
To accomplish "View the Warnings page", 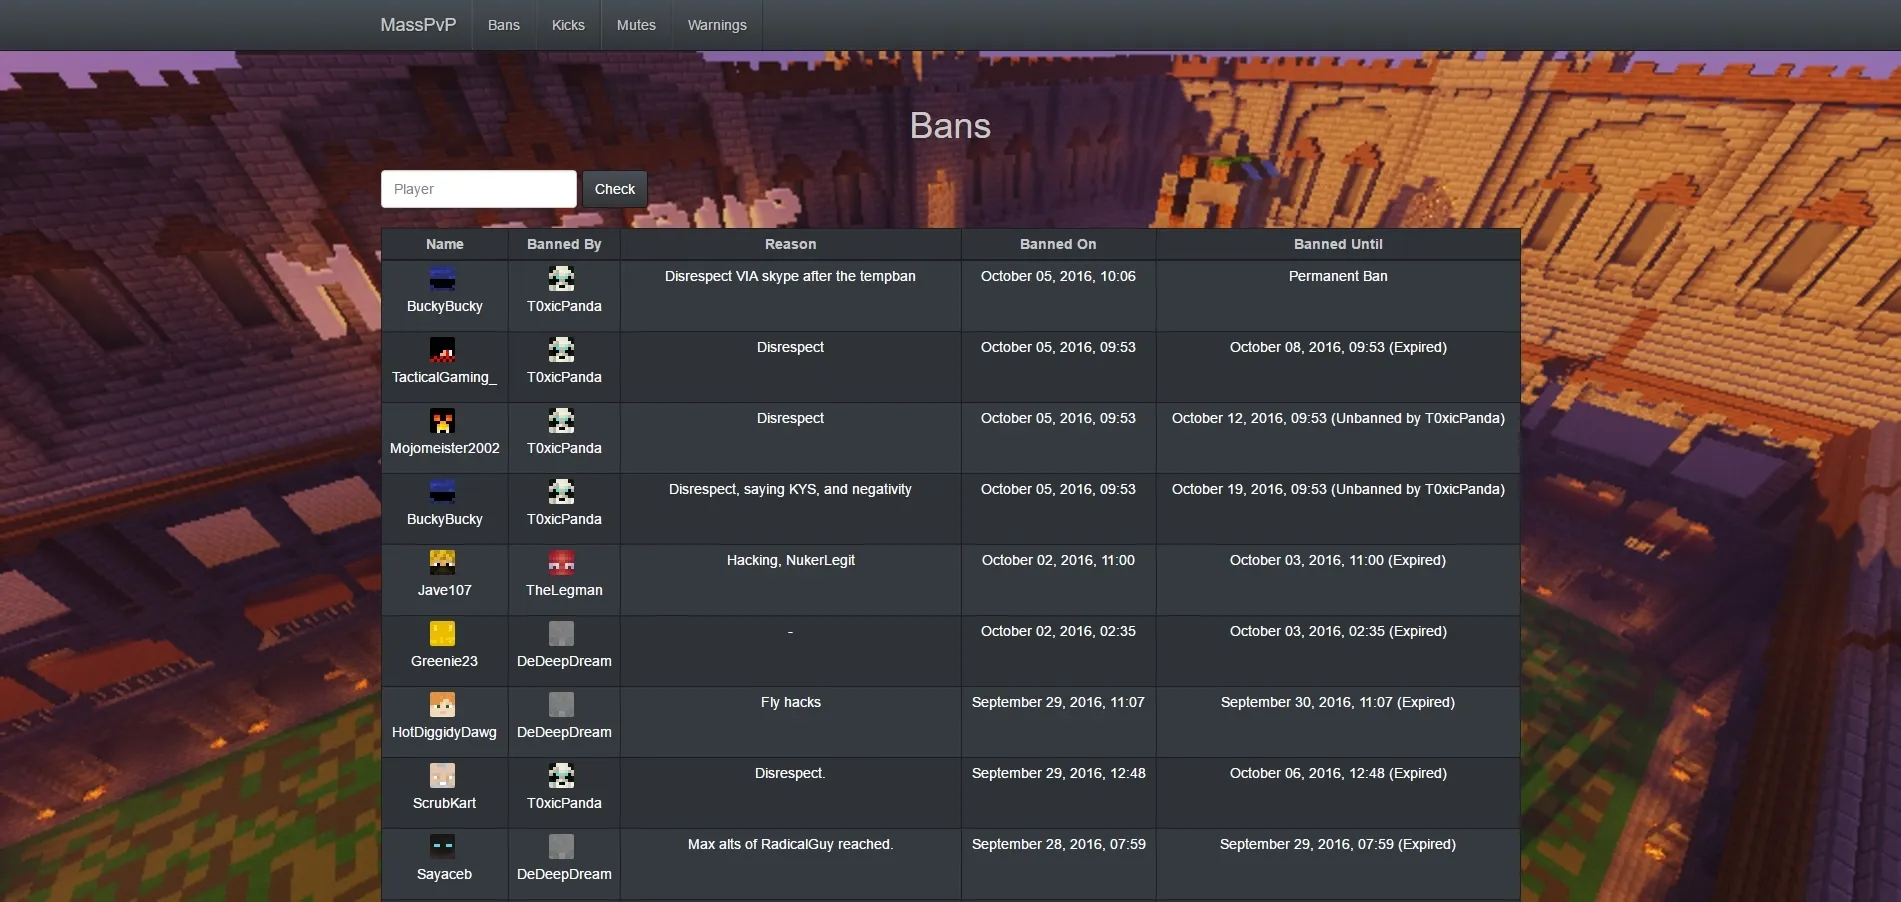I will pos(717,25).
